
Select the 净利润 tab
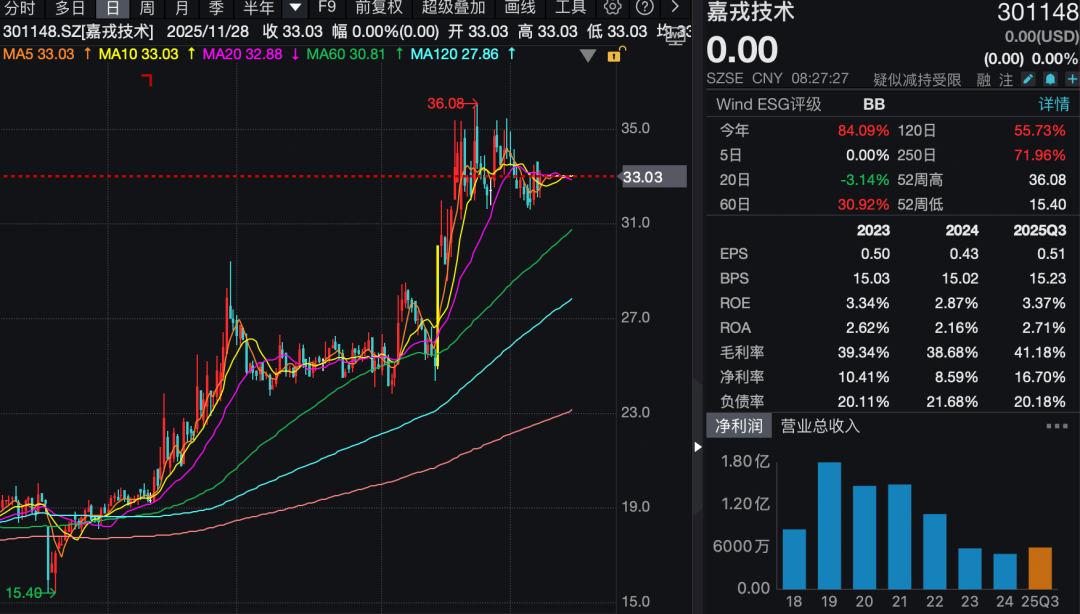pyautogui.click(x=738, y=426)
